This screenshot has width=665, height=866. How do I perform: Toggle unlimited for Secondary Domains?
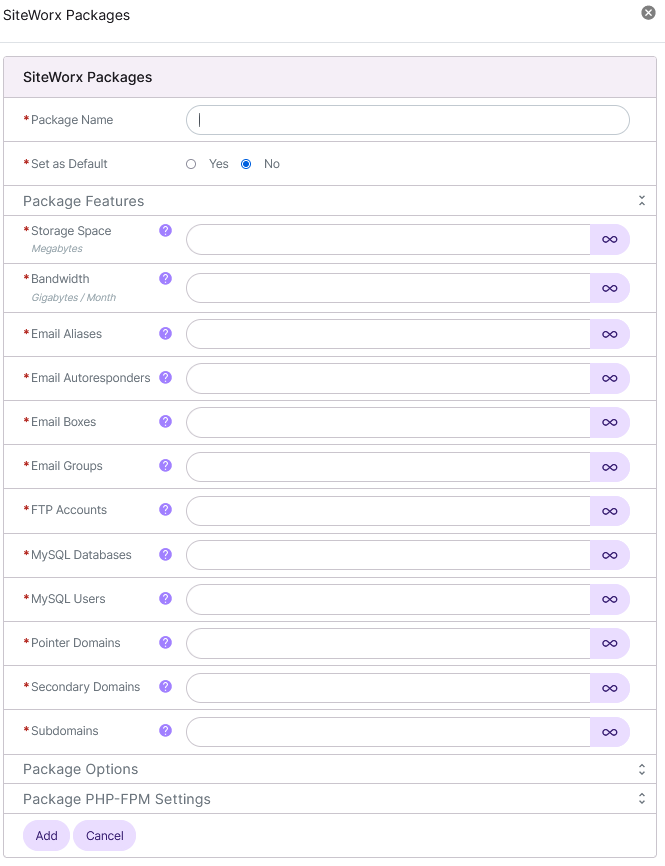pos(610,687)
